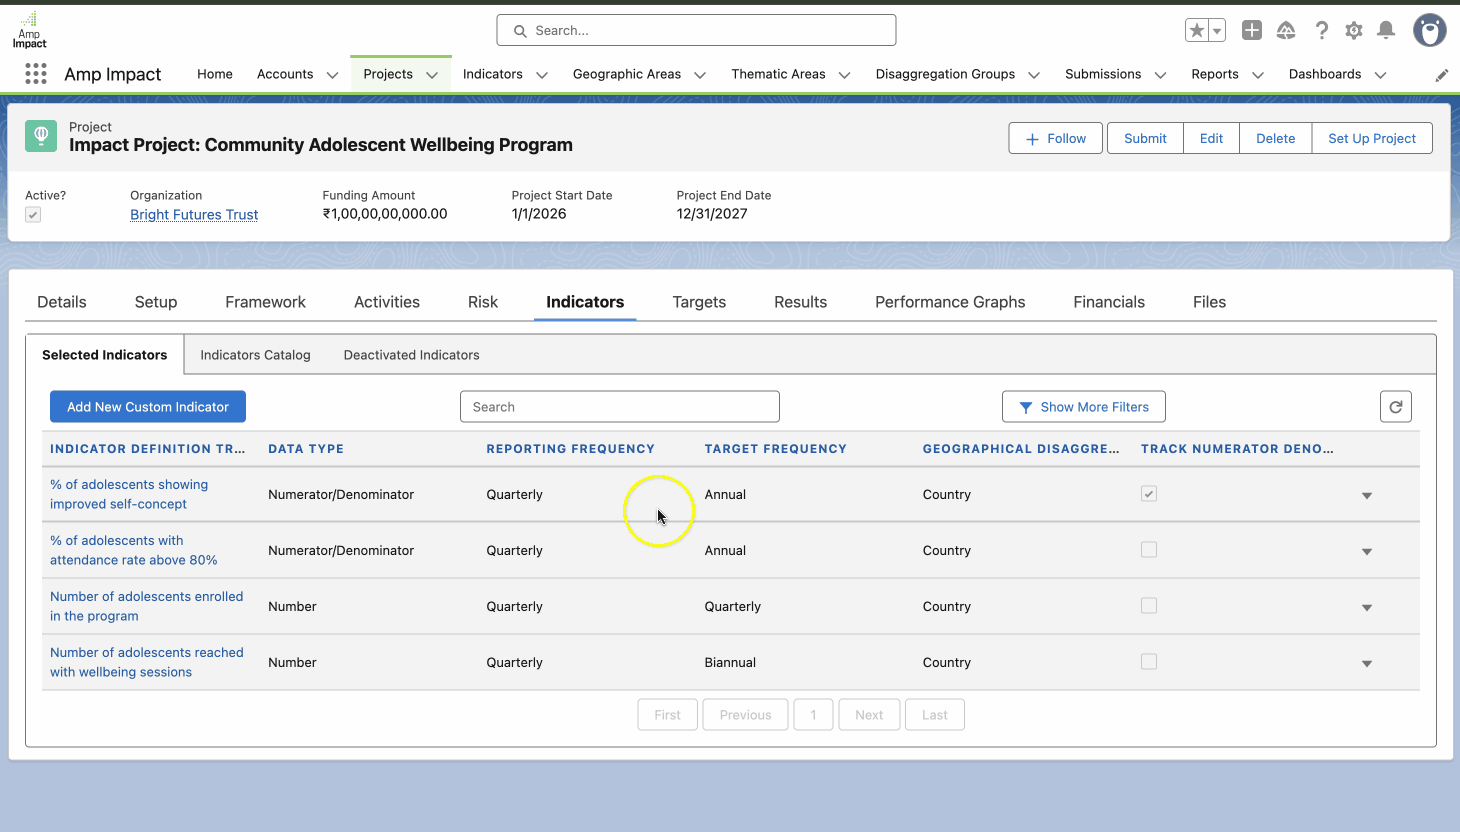Open the App Launcher grid icon
Viewport: 1460px width, 832px height.
pyautogui.click(x=36, y=74)
